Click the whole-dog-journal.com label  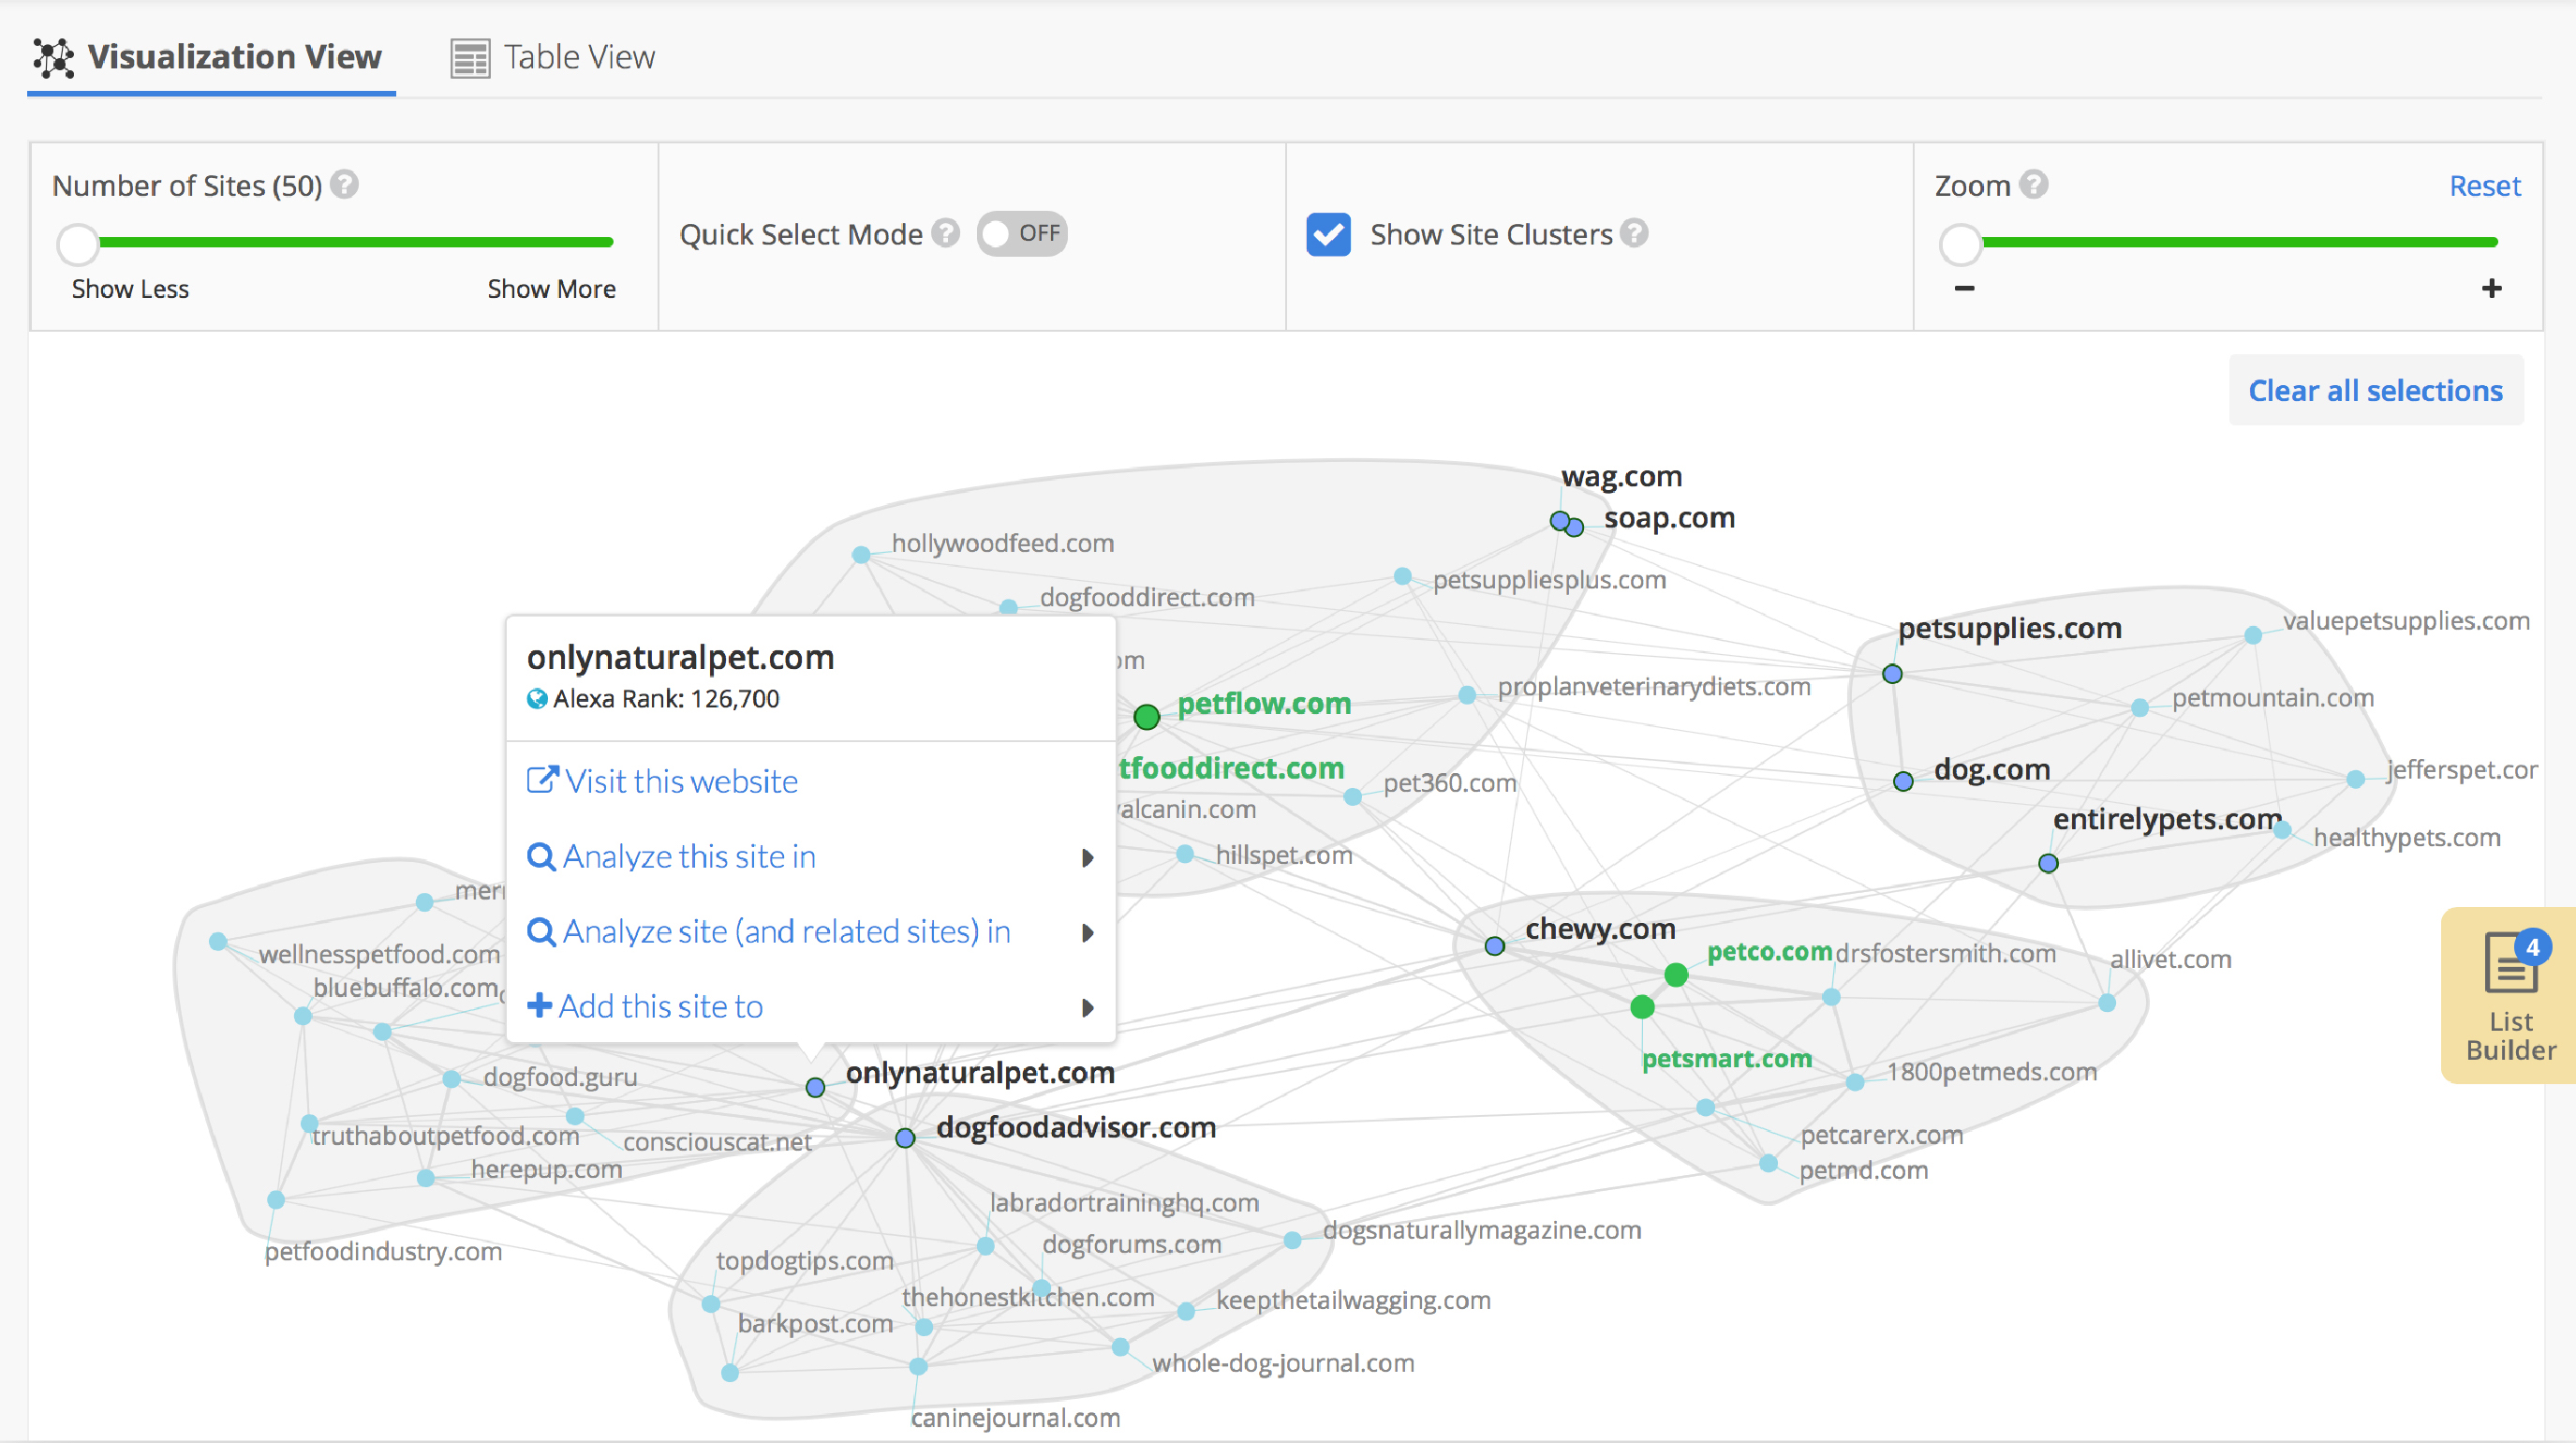click(1283, 1363)
